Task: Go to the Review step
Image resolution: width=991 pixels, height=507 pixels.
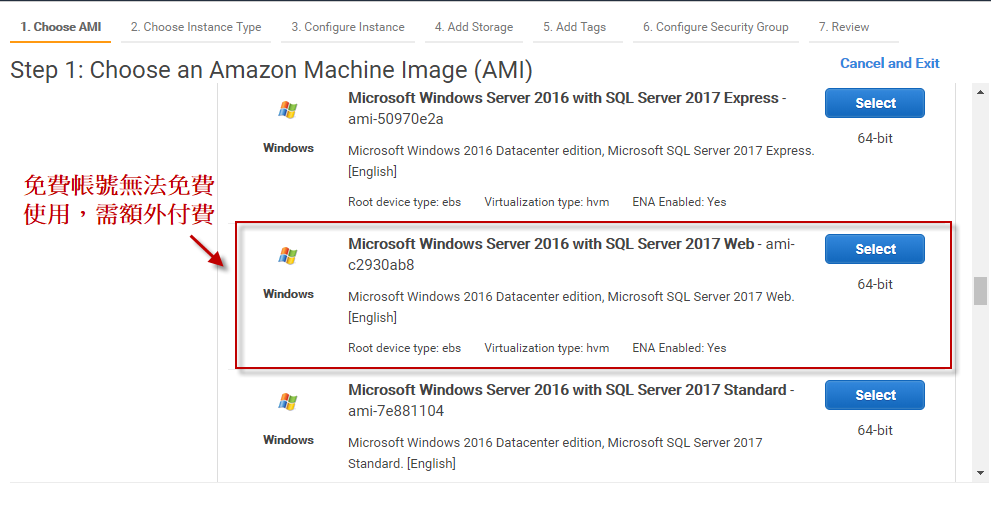Action: click(844, 27)
